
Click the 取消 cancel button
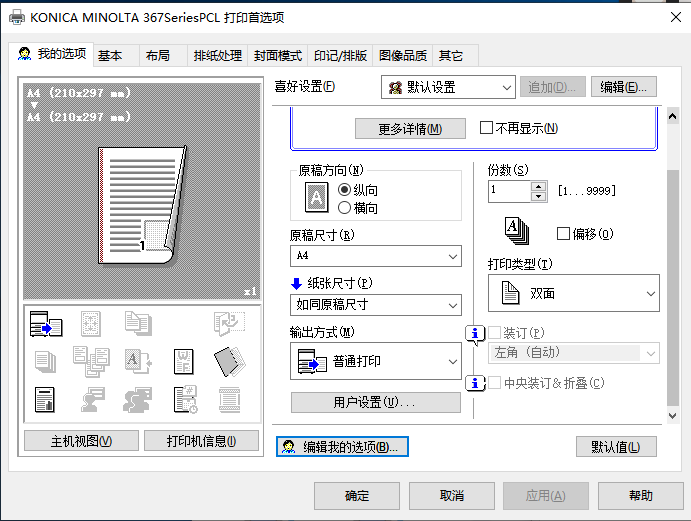[452, 496]
